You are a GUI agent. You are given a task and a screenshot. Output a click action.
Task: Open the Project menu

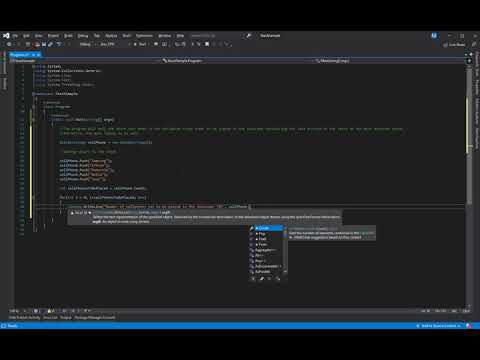click(x=53, y=36)
